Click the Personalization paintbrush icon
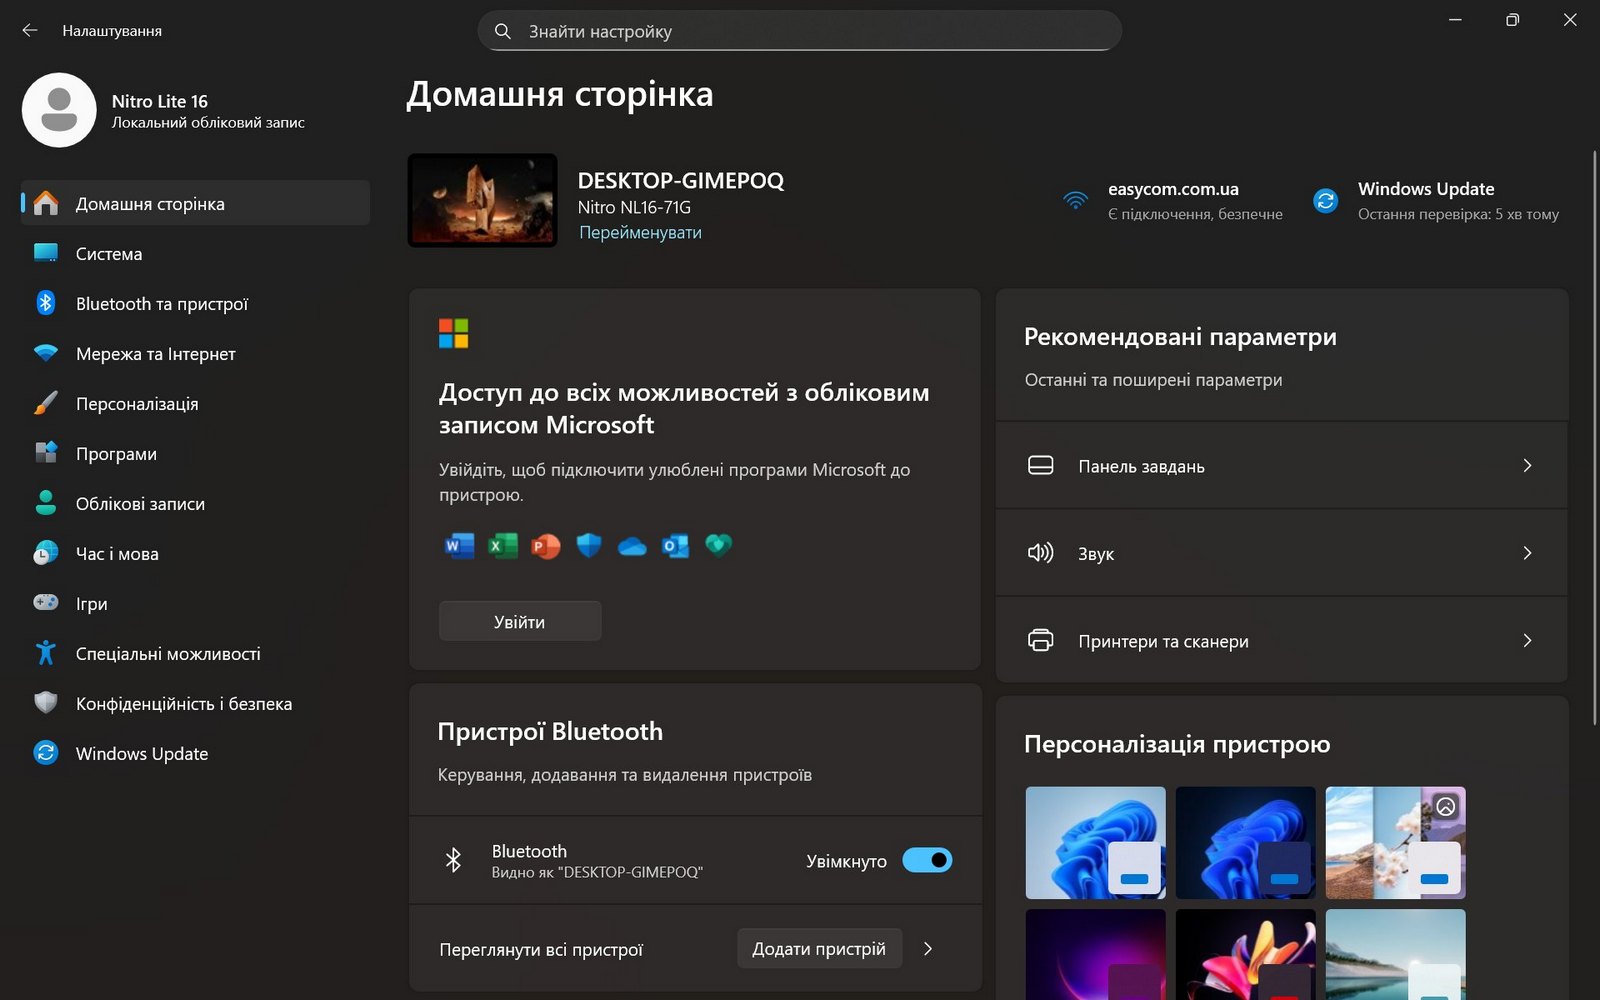The image size is (1600, 1000). click(46, 403)
